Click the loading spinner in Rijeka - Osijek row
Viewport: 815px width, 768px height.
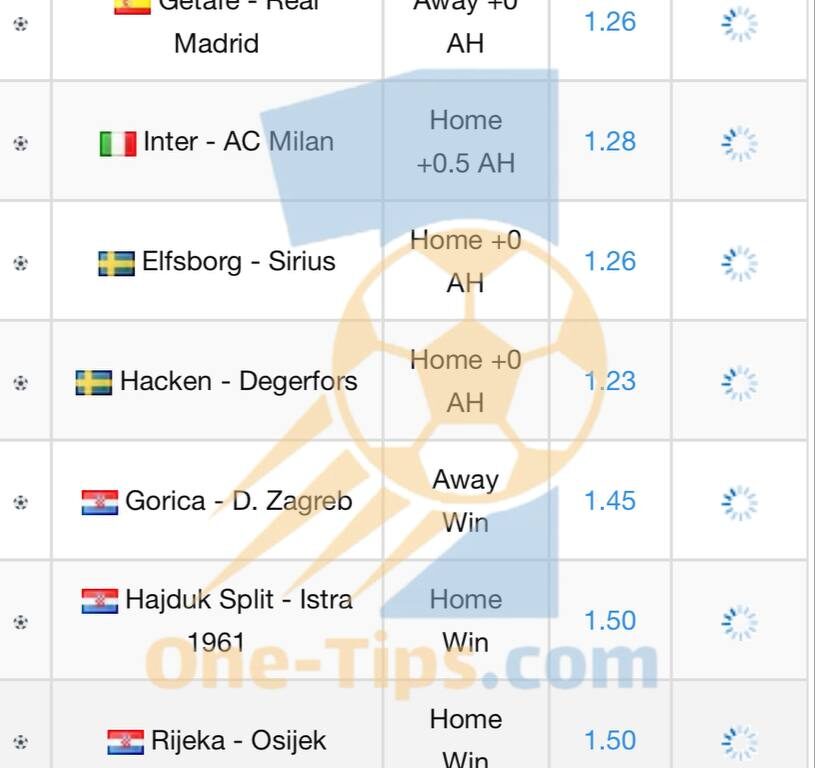pyautogui.click(x=739, y=742)
